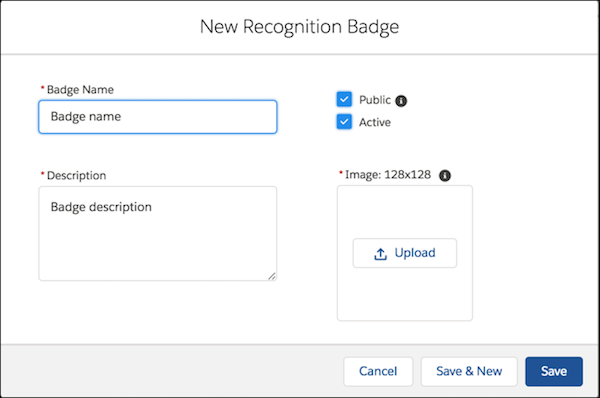The width and height of the screenshot is (600, 398).
Task: Grab the Description textarea resize handle
Action: pyautogui.click(x=272, y=276)
